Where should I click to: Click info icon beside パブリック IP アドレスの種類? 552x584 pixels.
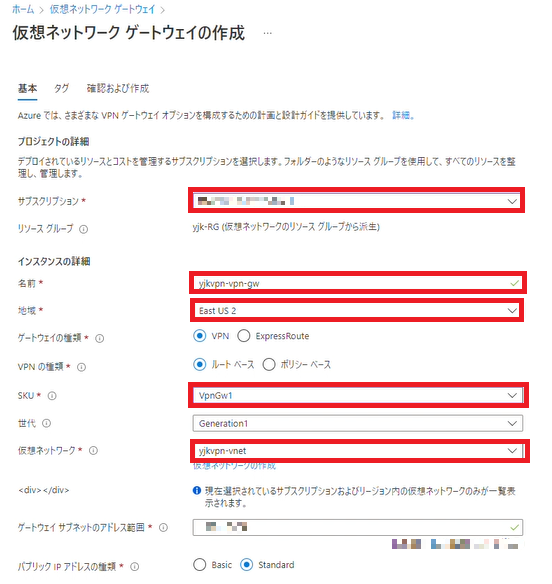tap(135, 566)
